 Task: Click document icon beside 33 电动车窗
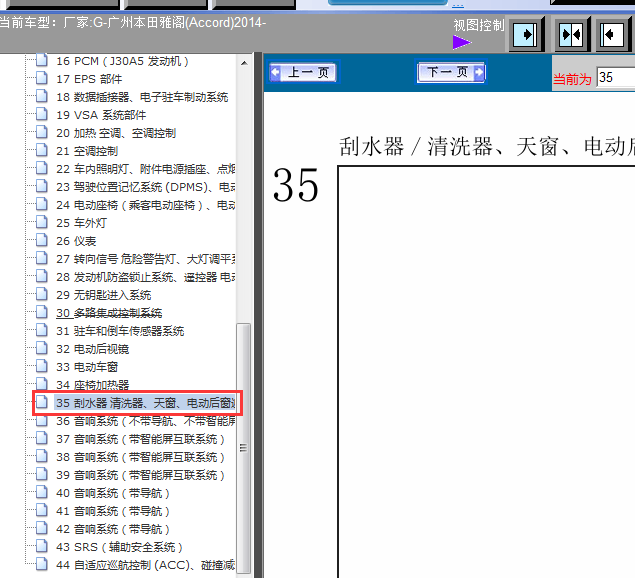(42, 365)
